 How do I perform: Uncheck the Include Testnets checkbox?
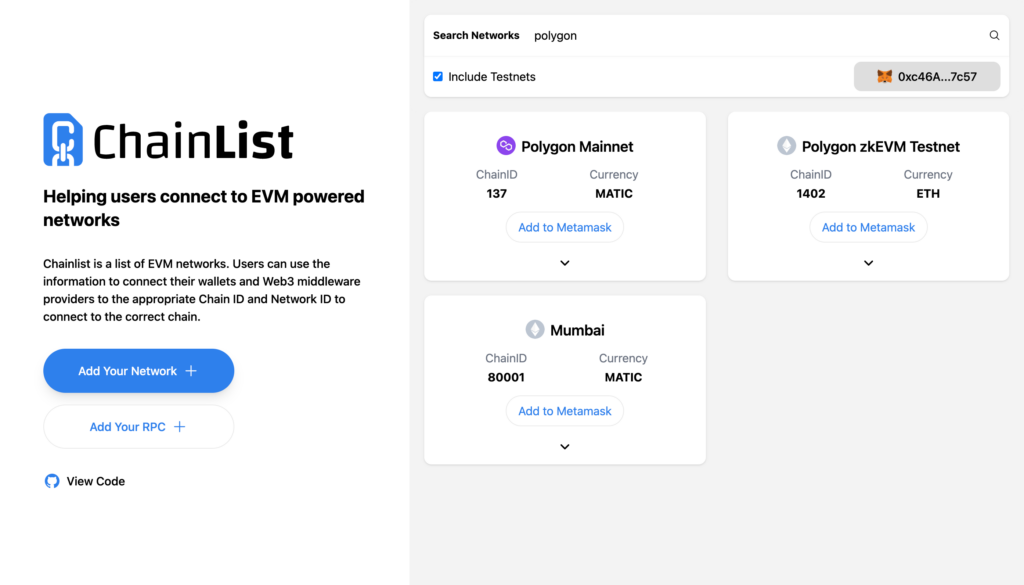pyautogui.click(x=438, y=76)
